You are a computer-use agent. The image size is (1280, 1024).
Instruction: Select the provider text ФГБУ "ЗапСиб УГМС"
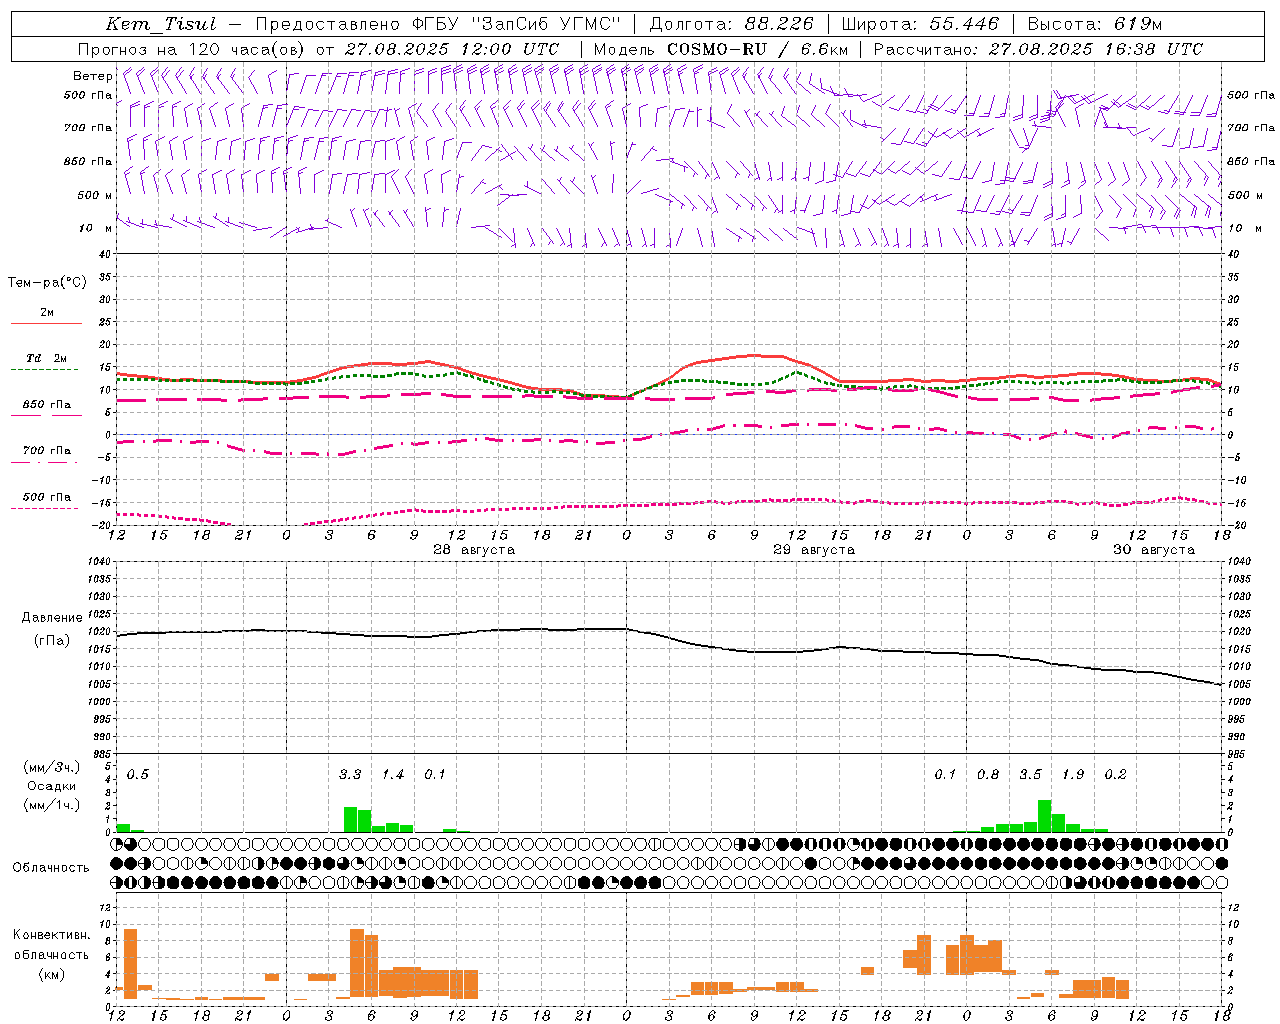click(516, 24)
